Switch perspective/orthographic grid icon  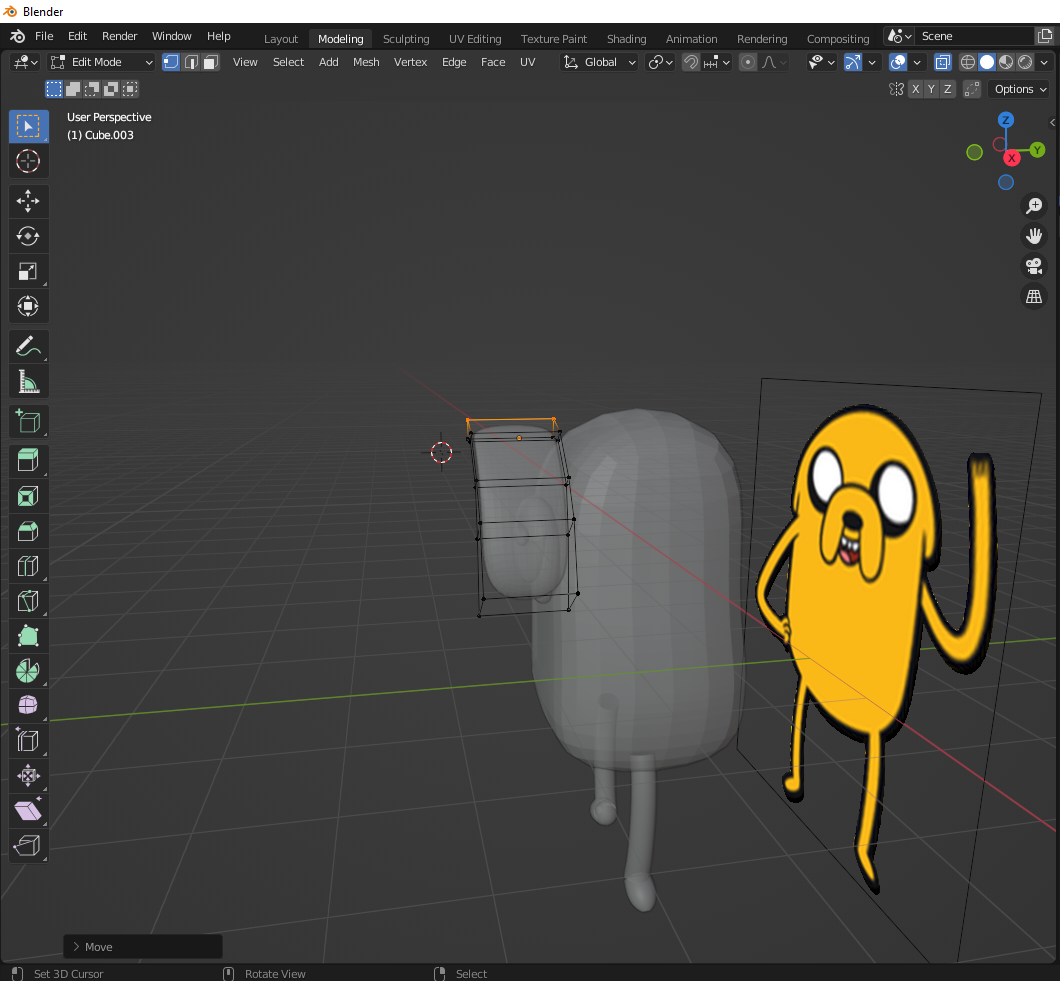(x=1034, y=297)
